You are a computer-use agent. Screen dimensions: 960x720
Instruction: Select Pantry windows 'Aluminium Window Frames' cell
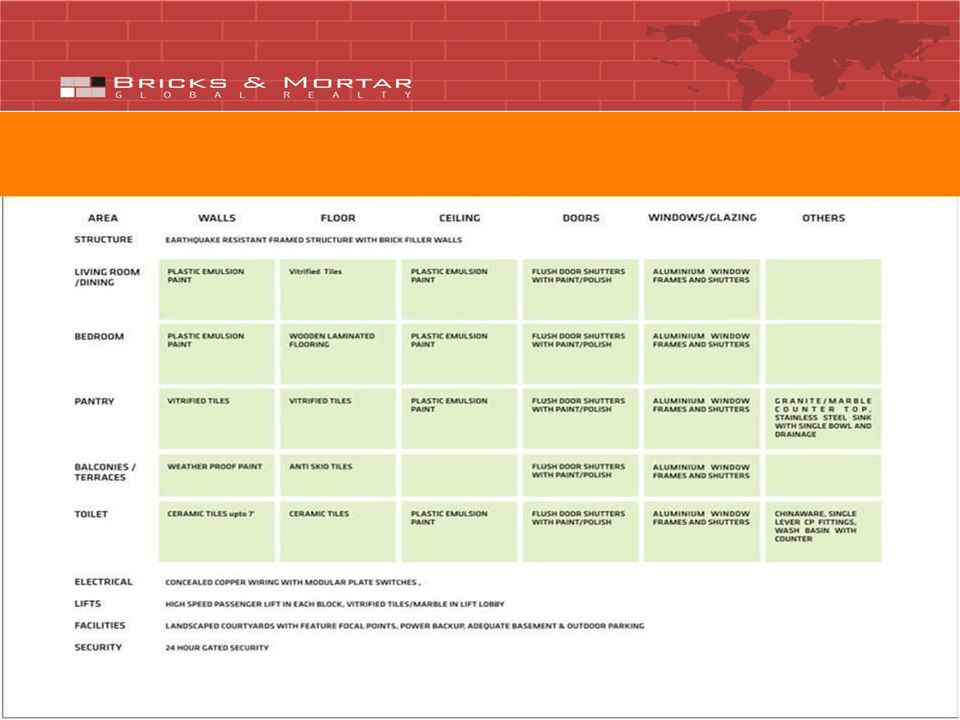point(702,419)
